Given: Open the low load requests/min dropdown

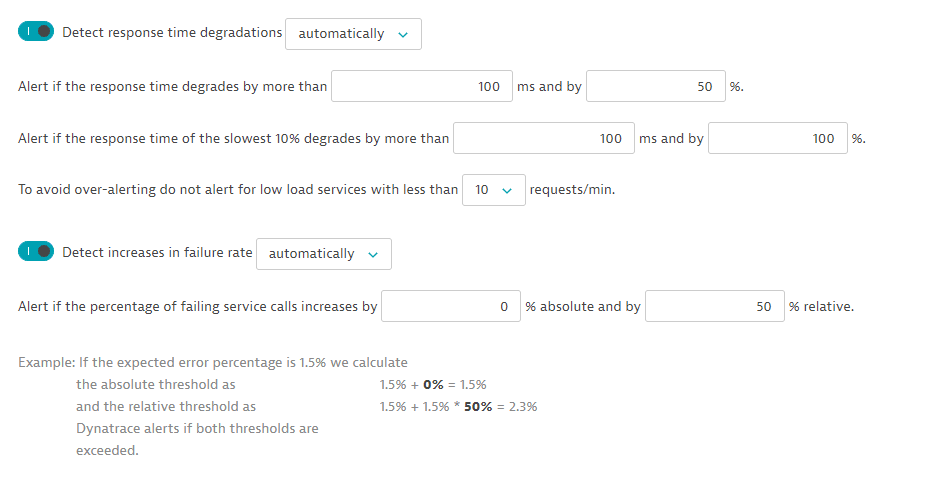Looking at the screenshot, I should tap(493, 190).
